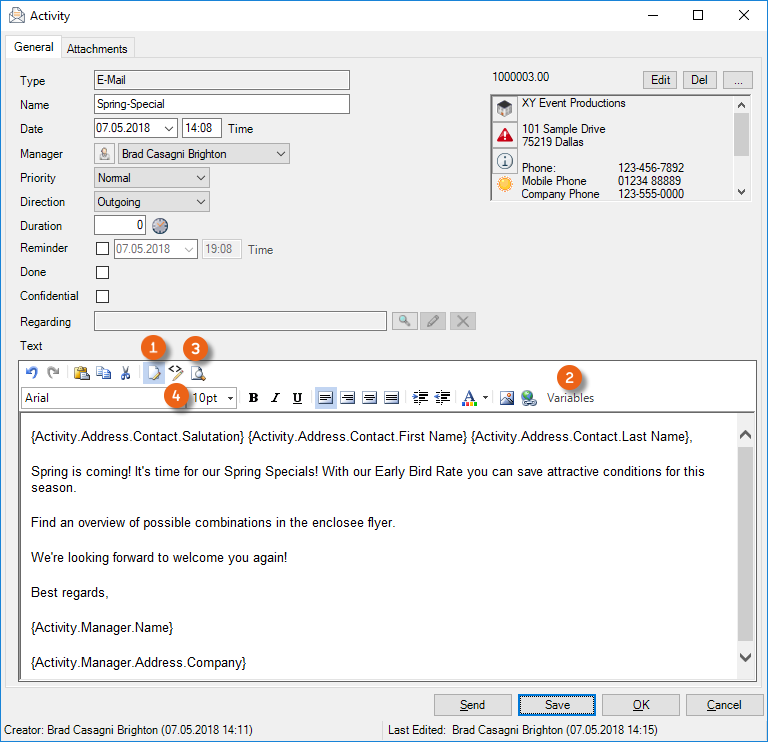This screenshot has width=768, height=742.
Task: Enable the Reminder checkbox
Action: tap(102, 249)
